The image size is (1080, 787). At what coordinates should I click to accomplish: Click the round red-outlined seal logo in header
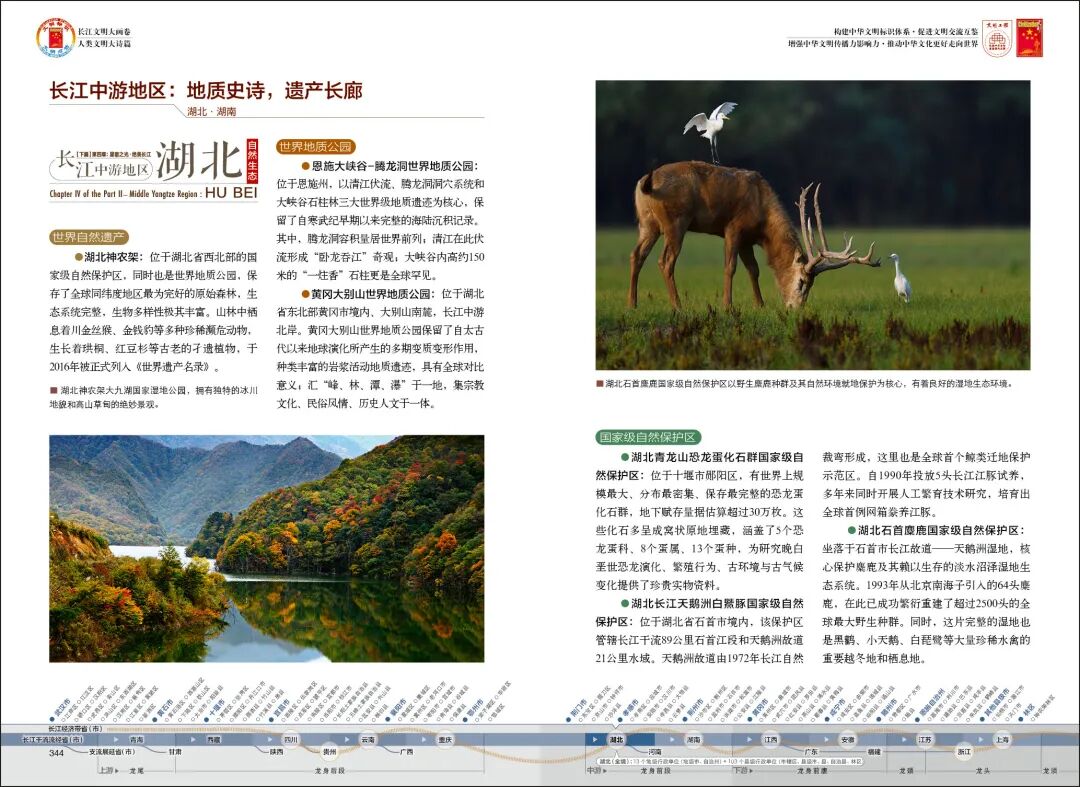pyautogui.click(x=997, y=38)
